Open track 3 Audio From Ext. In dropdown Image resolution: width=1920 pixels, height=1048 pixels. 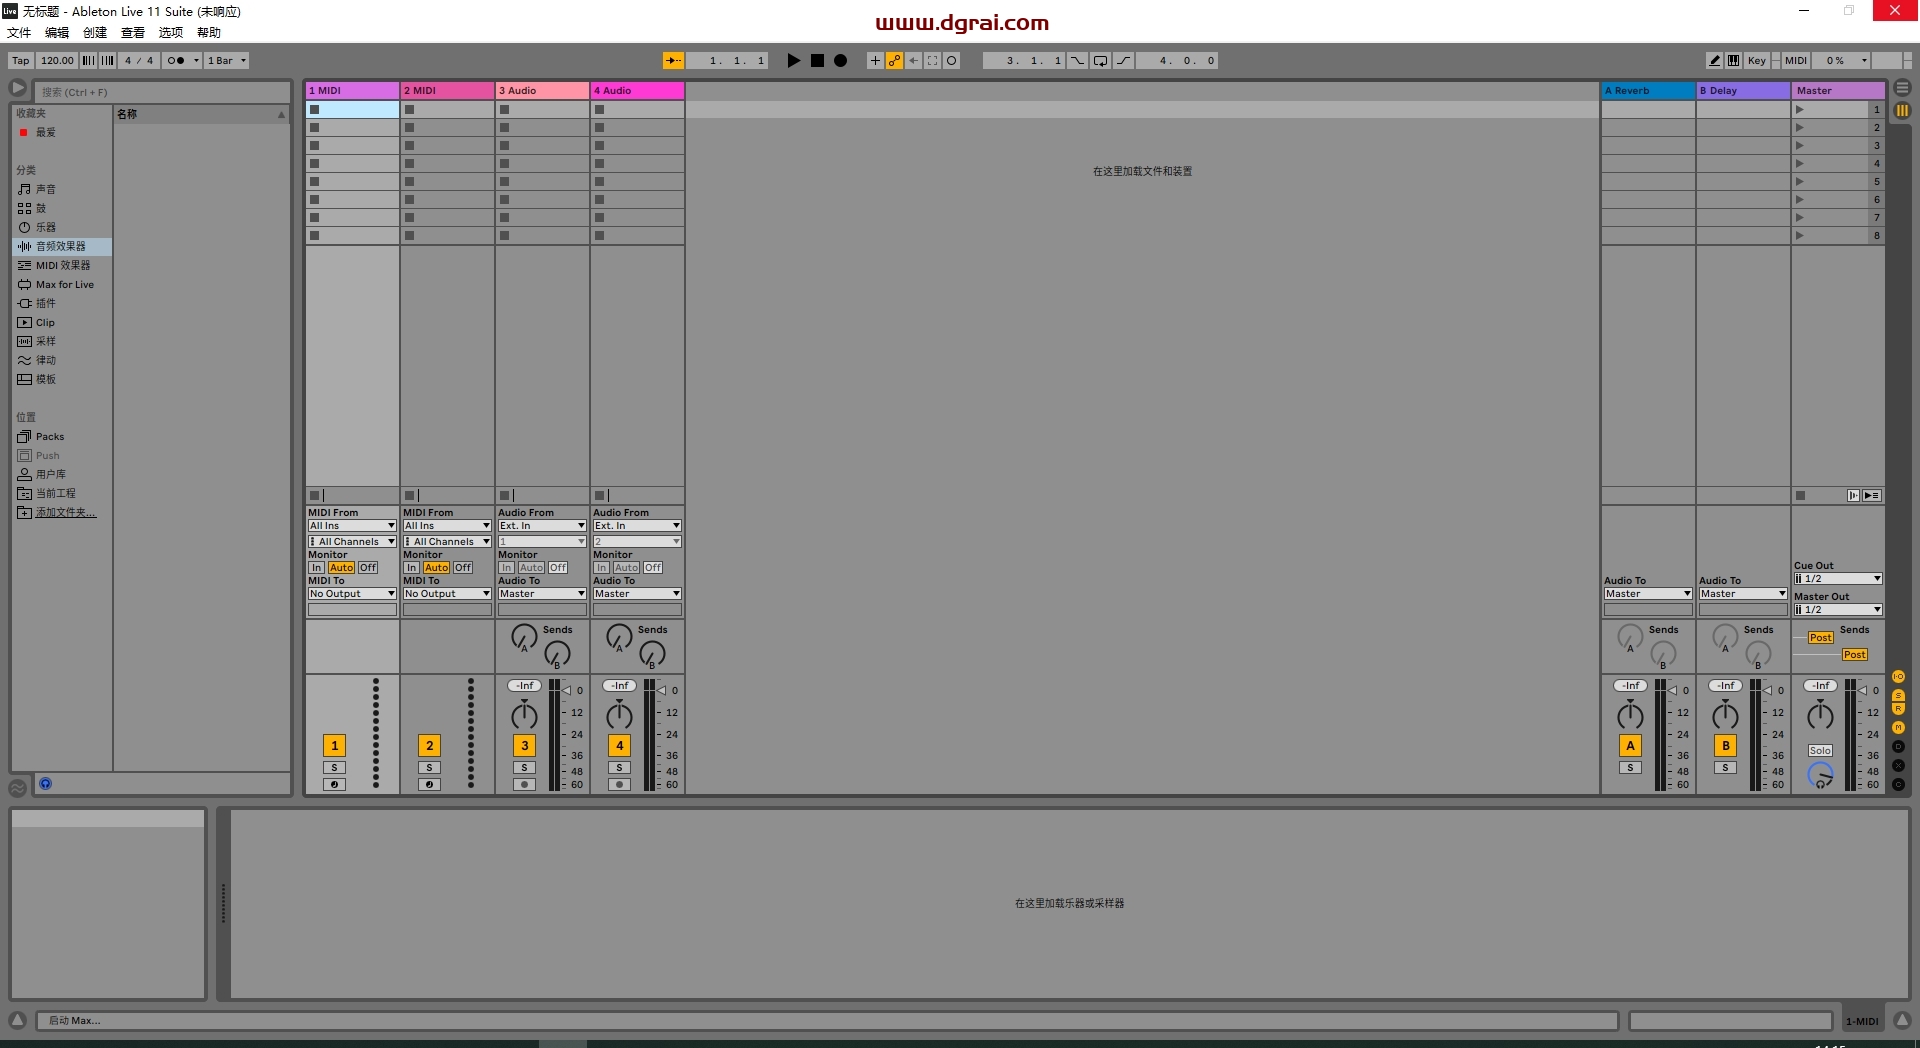click(542, 525)
